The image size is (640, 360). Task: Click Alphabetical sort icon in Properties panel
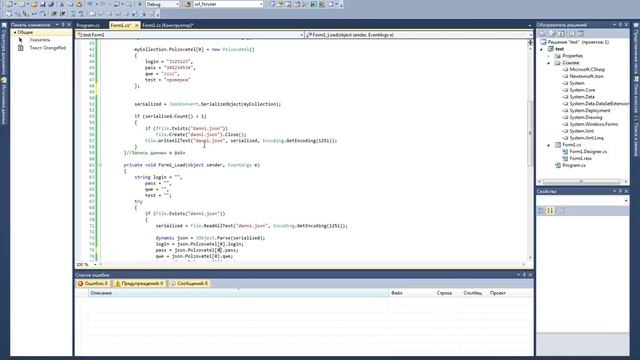[550, 211]
